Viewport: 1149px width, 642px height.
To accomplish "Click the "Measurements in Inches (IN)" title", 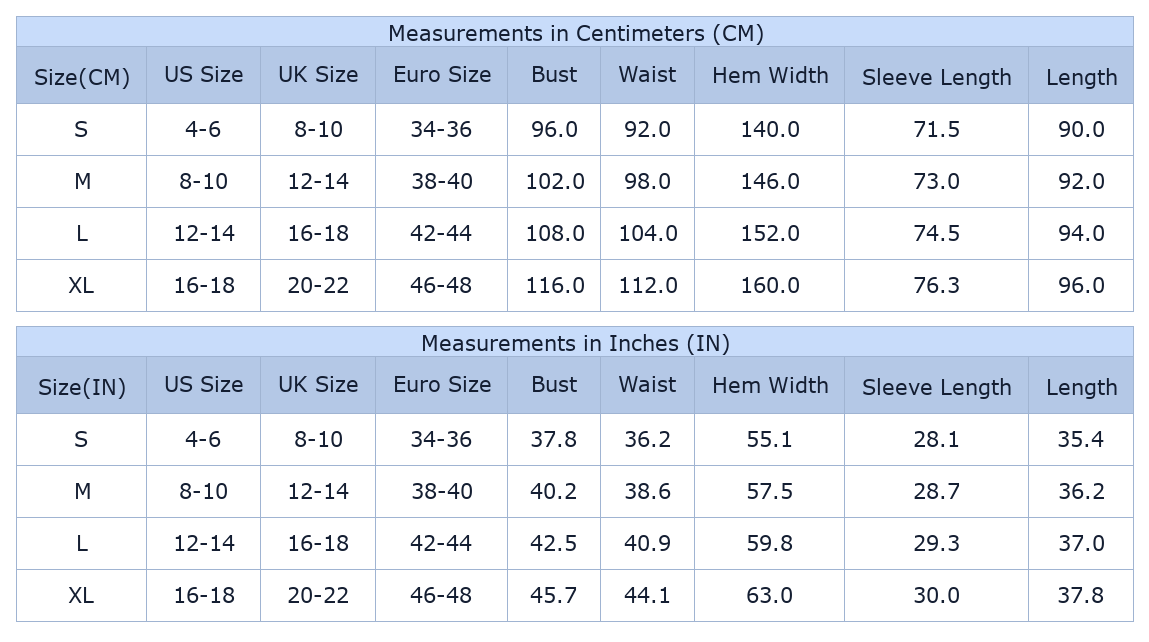I will pyautogui.click(x=575, y=343).
